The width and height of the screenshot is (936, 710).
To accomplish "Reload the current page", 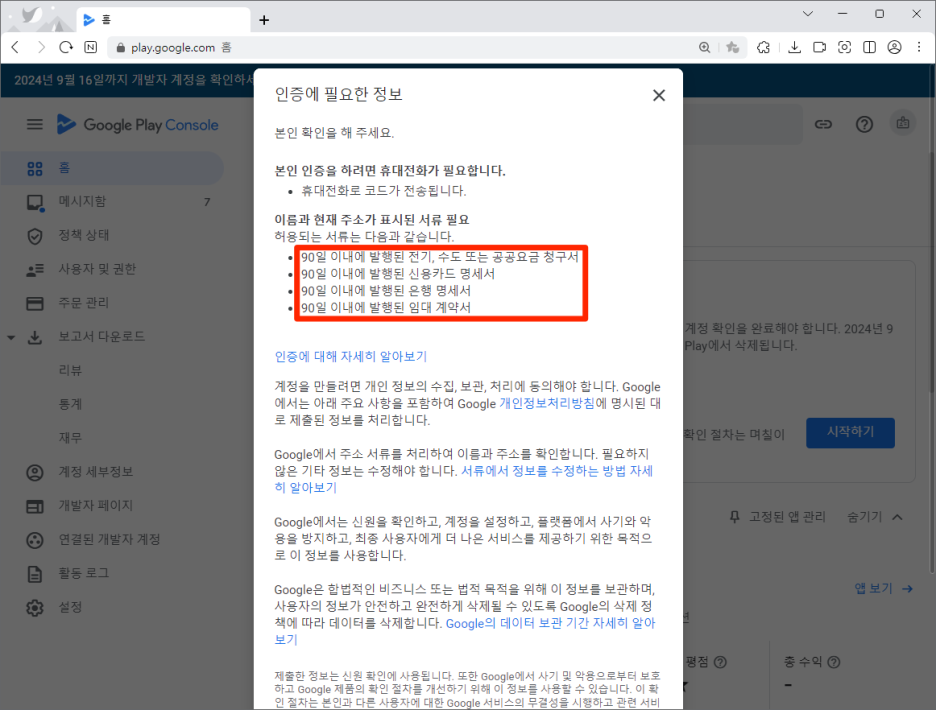I will pyautogui.click(x=66, y=47).
